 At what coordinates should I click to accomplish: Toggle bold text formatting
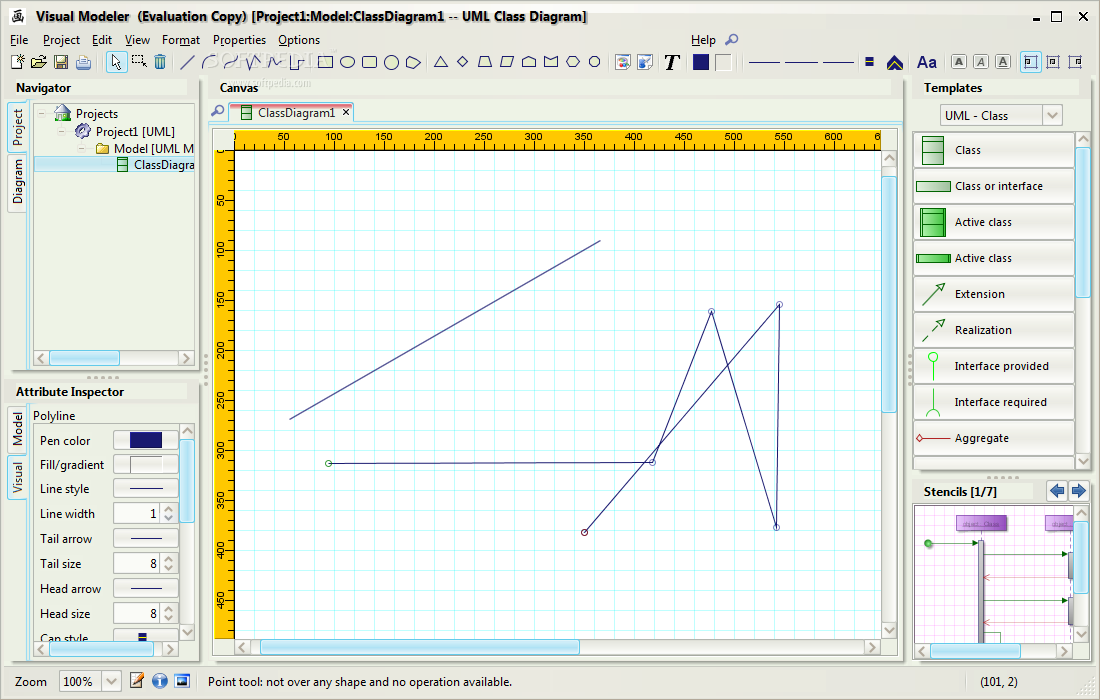click(959, 62)
